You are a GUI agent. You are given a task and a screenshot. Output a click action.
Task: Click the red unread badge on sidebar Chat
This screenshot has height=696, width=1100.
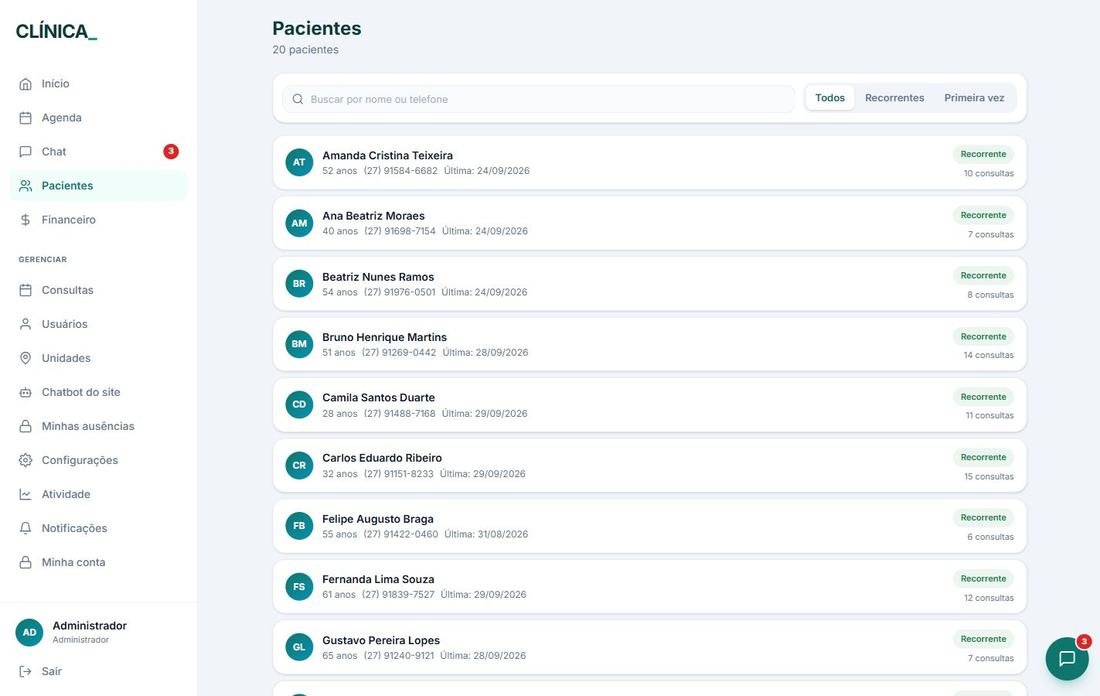pyautogui.click(x=170, y=151)
